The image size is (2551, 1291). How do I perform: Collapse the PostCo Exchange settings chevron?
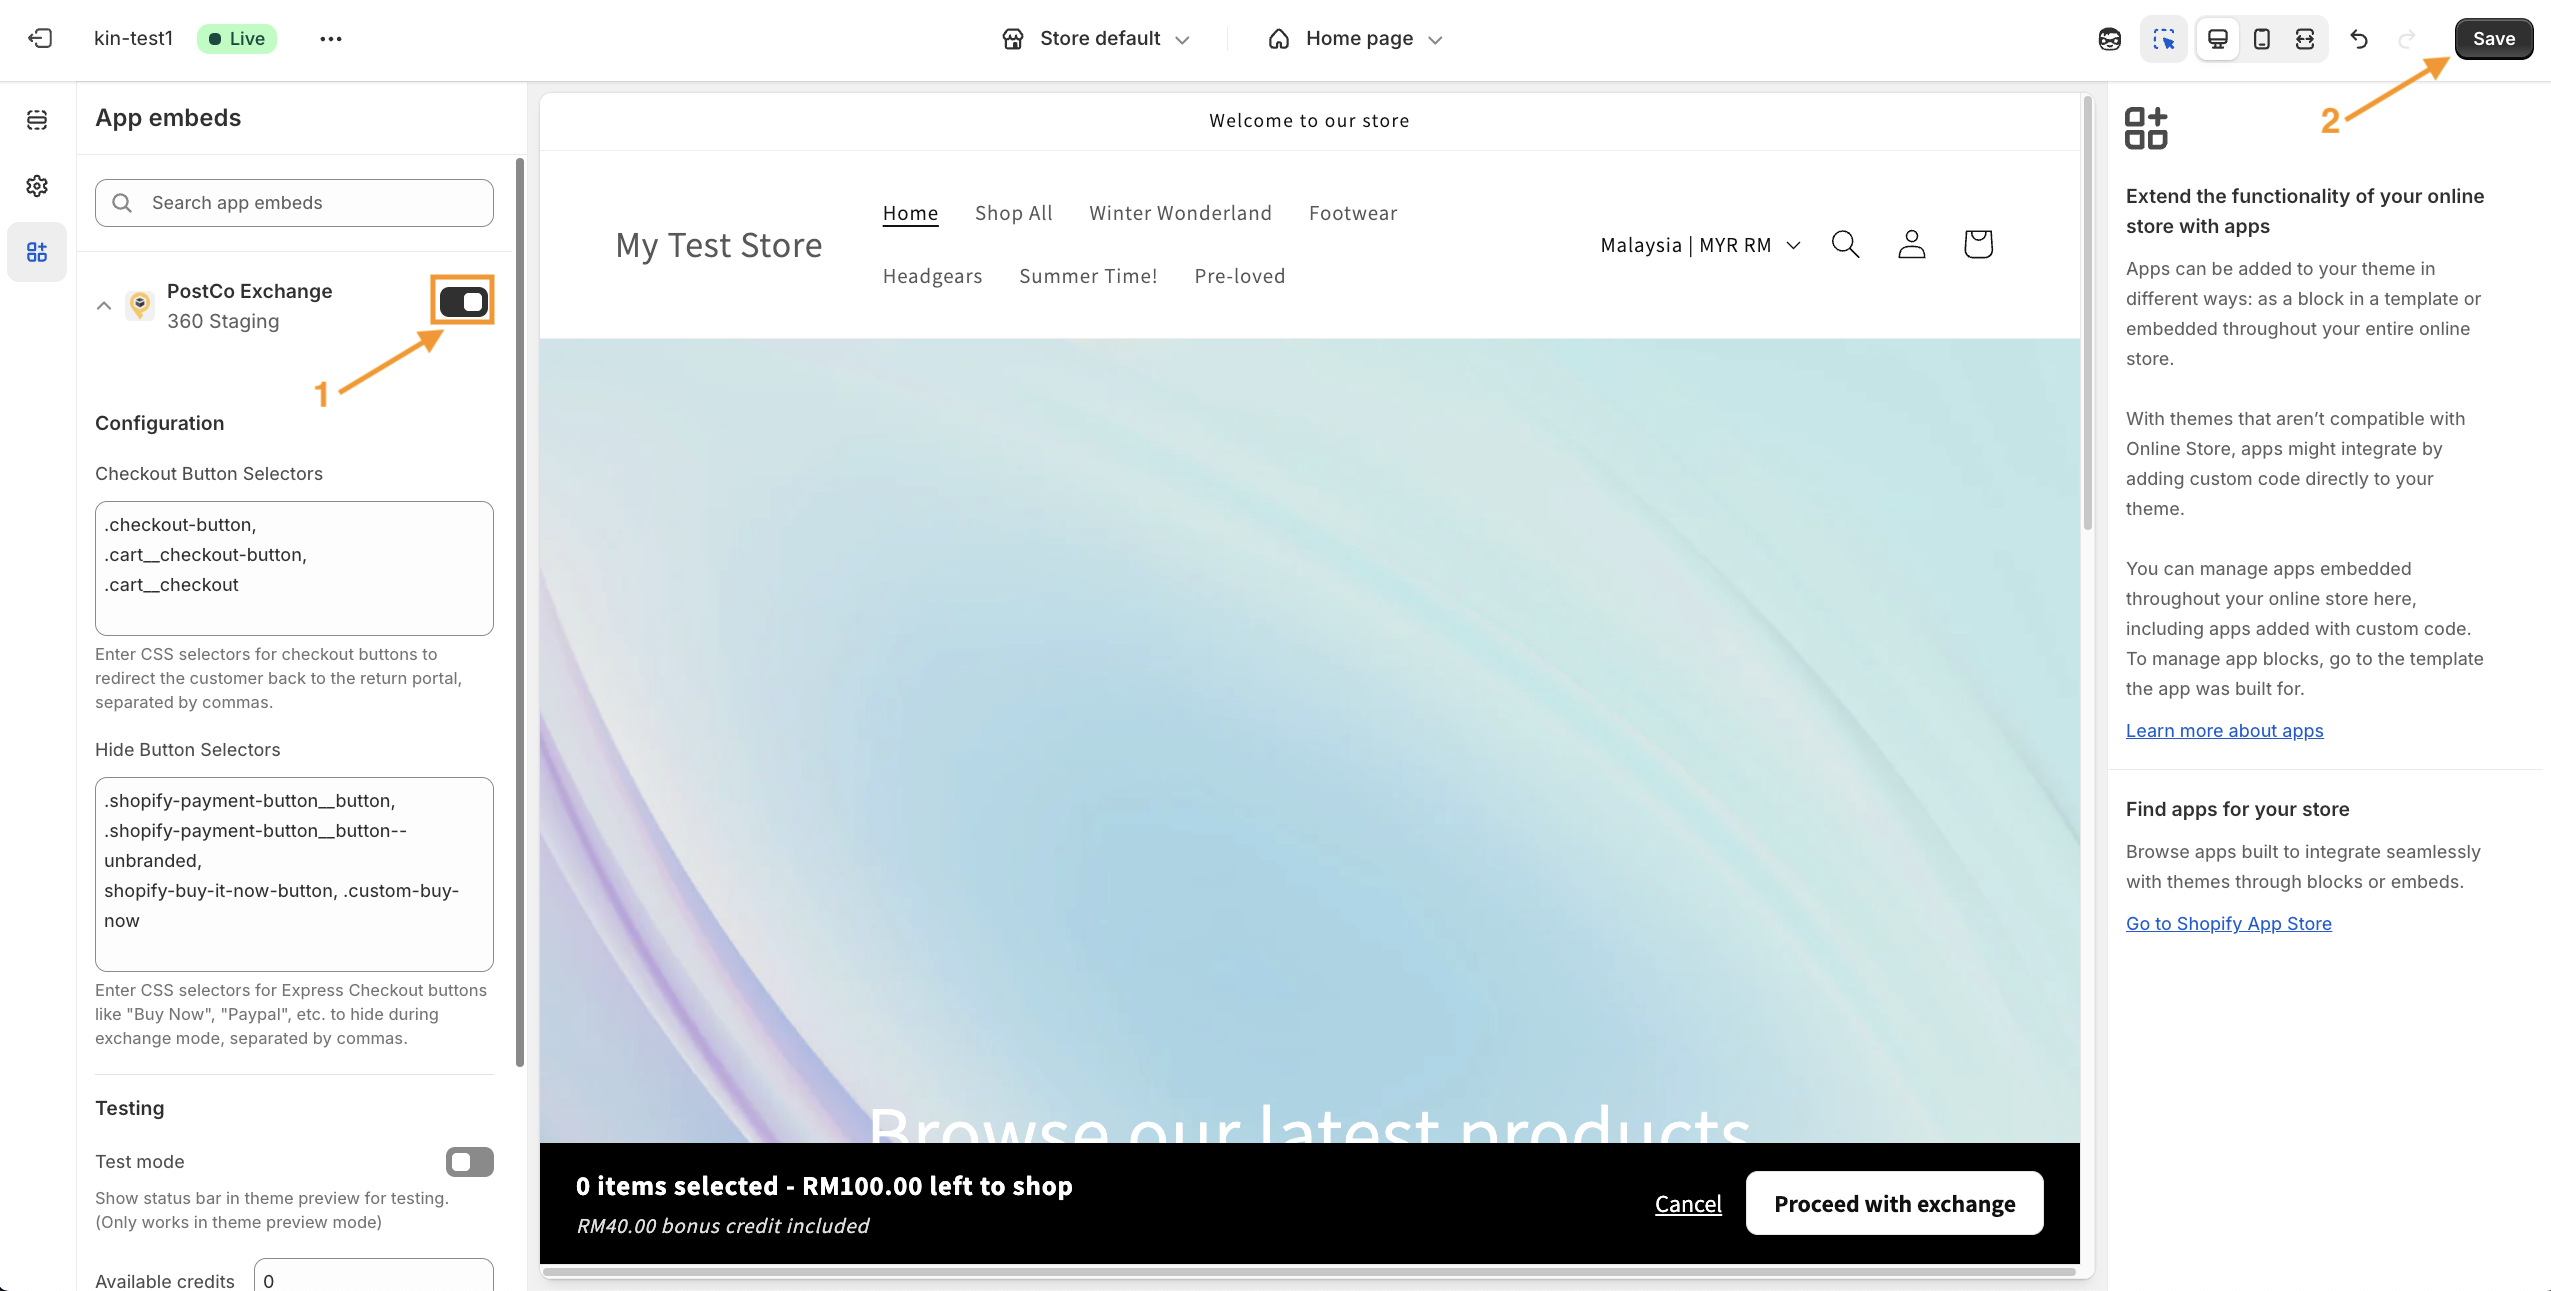click(x=104, y=306)
